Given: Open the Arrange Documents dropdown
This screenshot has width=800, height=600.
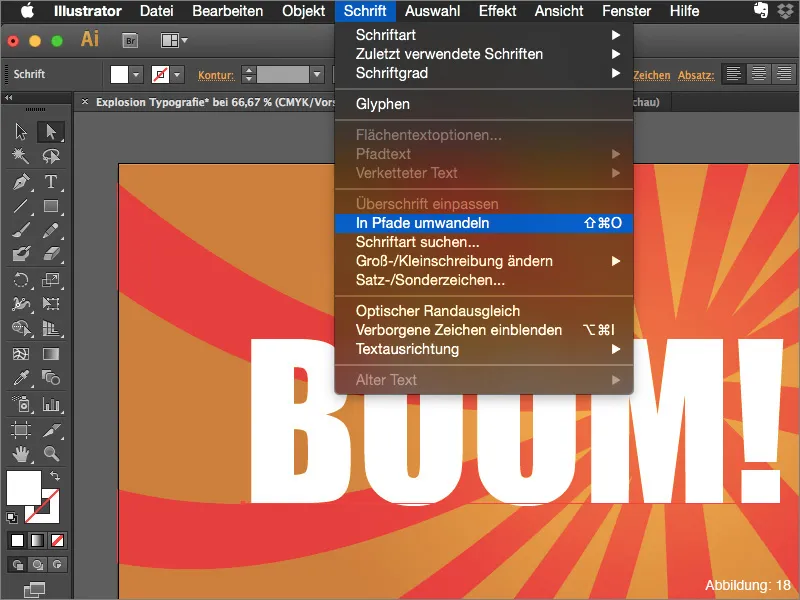Looking at the screenshot, I should [174, 40].
